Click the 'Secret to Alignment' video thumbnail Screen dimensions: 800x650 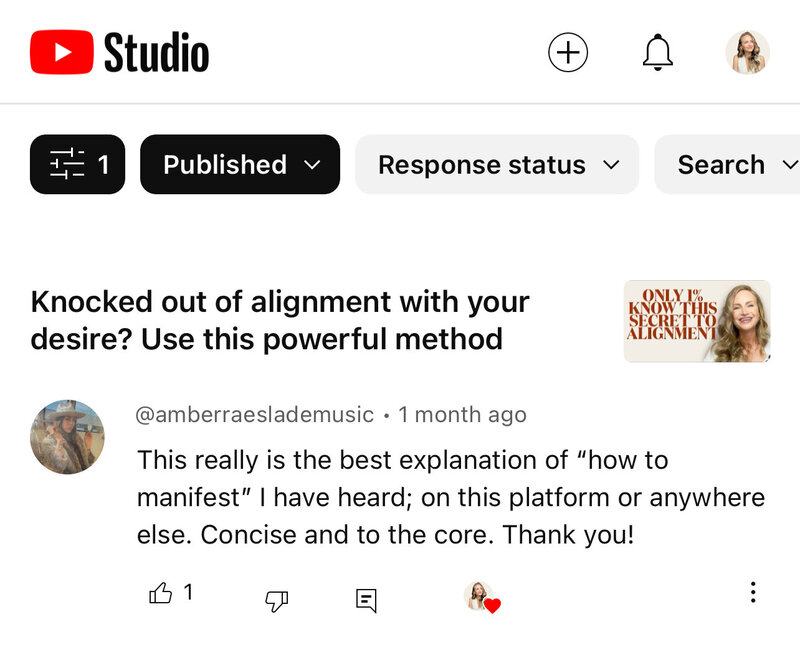click(697, 320)
